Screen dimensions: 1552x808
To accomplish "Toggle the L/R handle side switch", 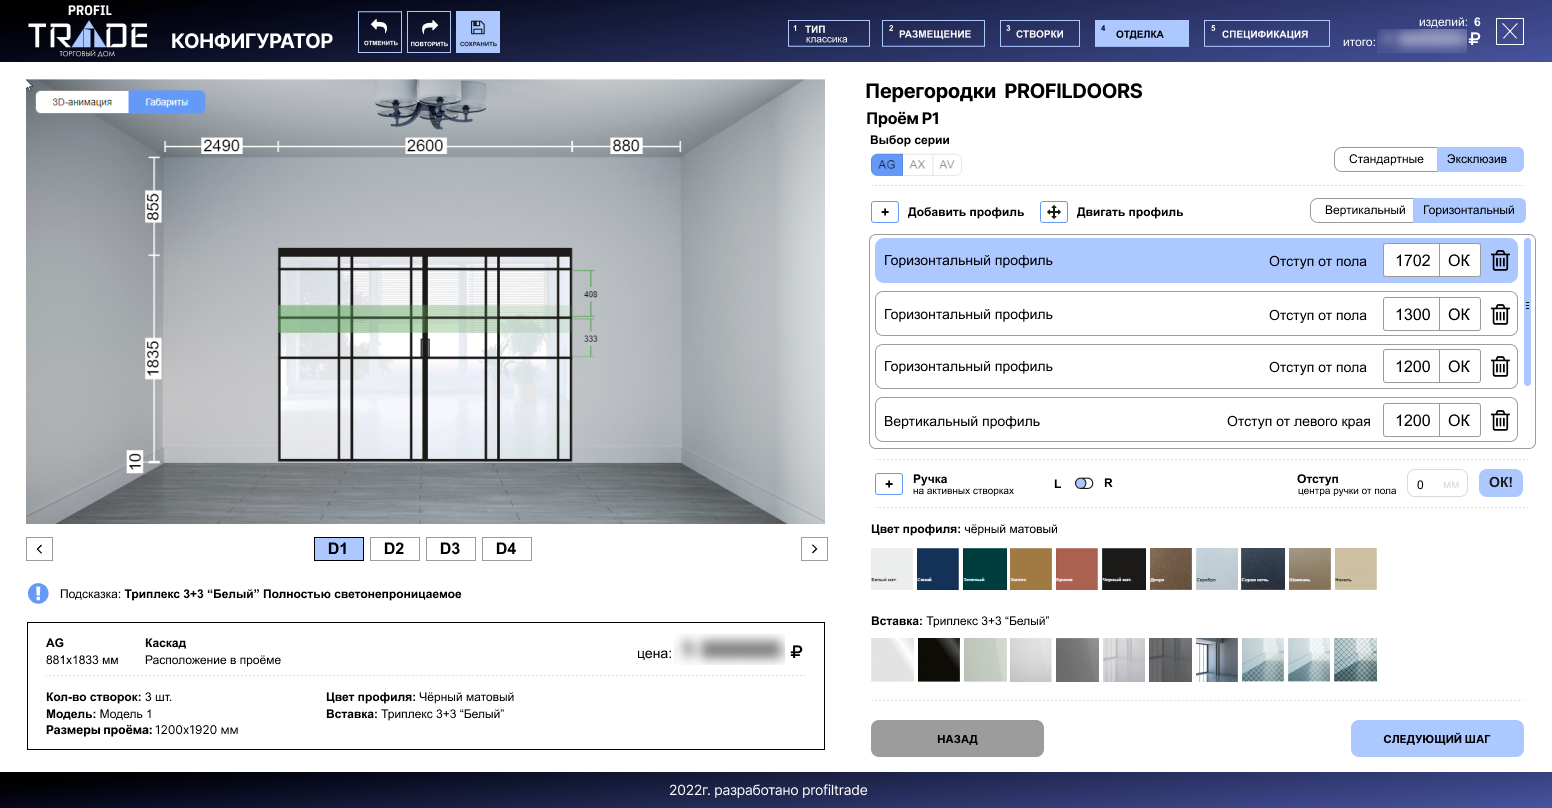I will (x=1084, y=484).
